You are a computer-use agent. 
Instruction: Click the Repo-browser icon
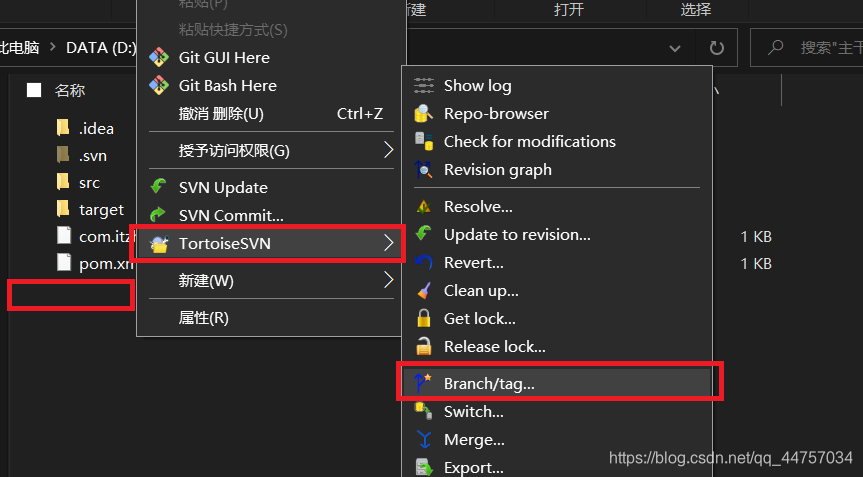(x=424, y=114)
